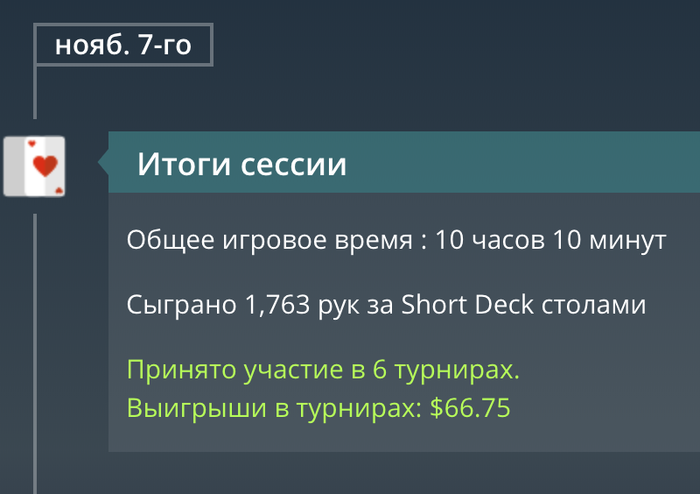Click the Short Deck text
Image resolution: width=700 pixels, height=494 pixels.
click(467, 305)
